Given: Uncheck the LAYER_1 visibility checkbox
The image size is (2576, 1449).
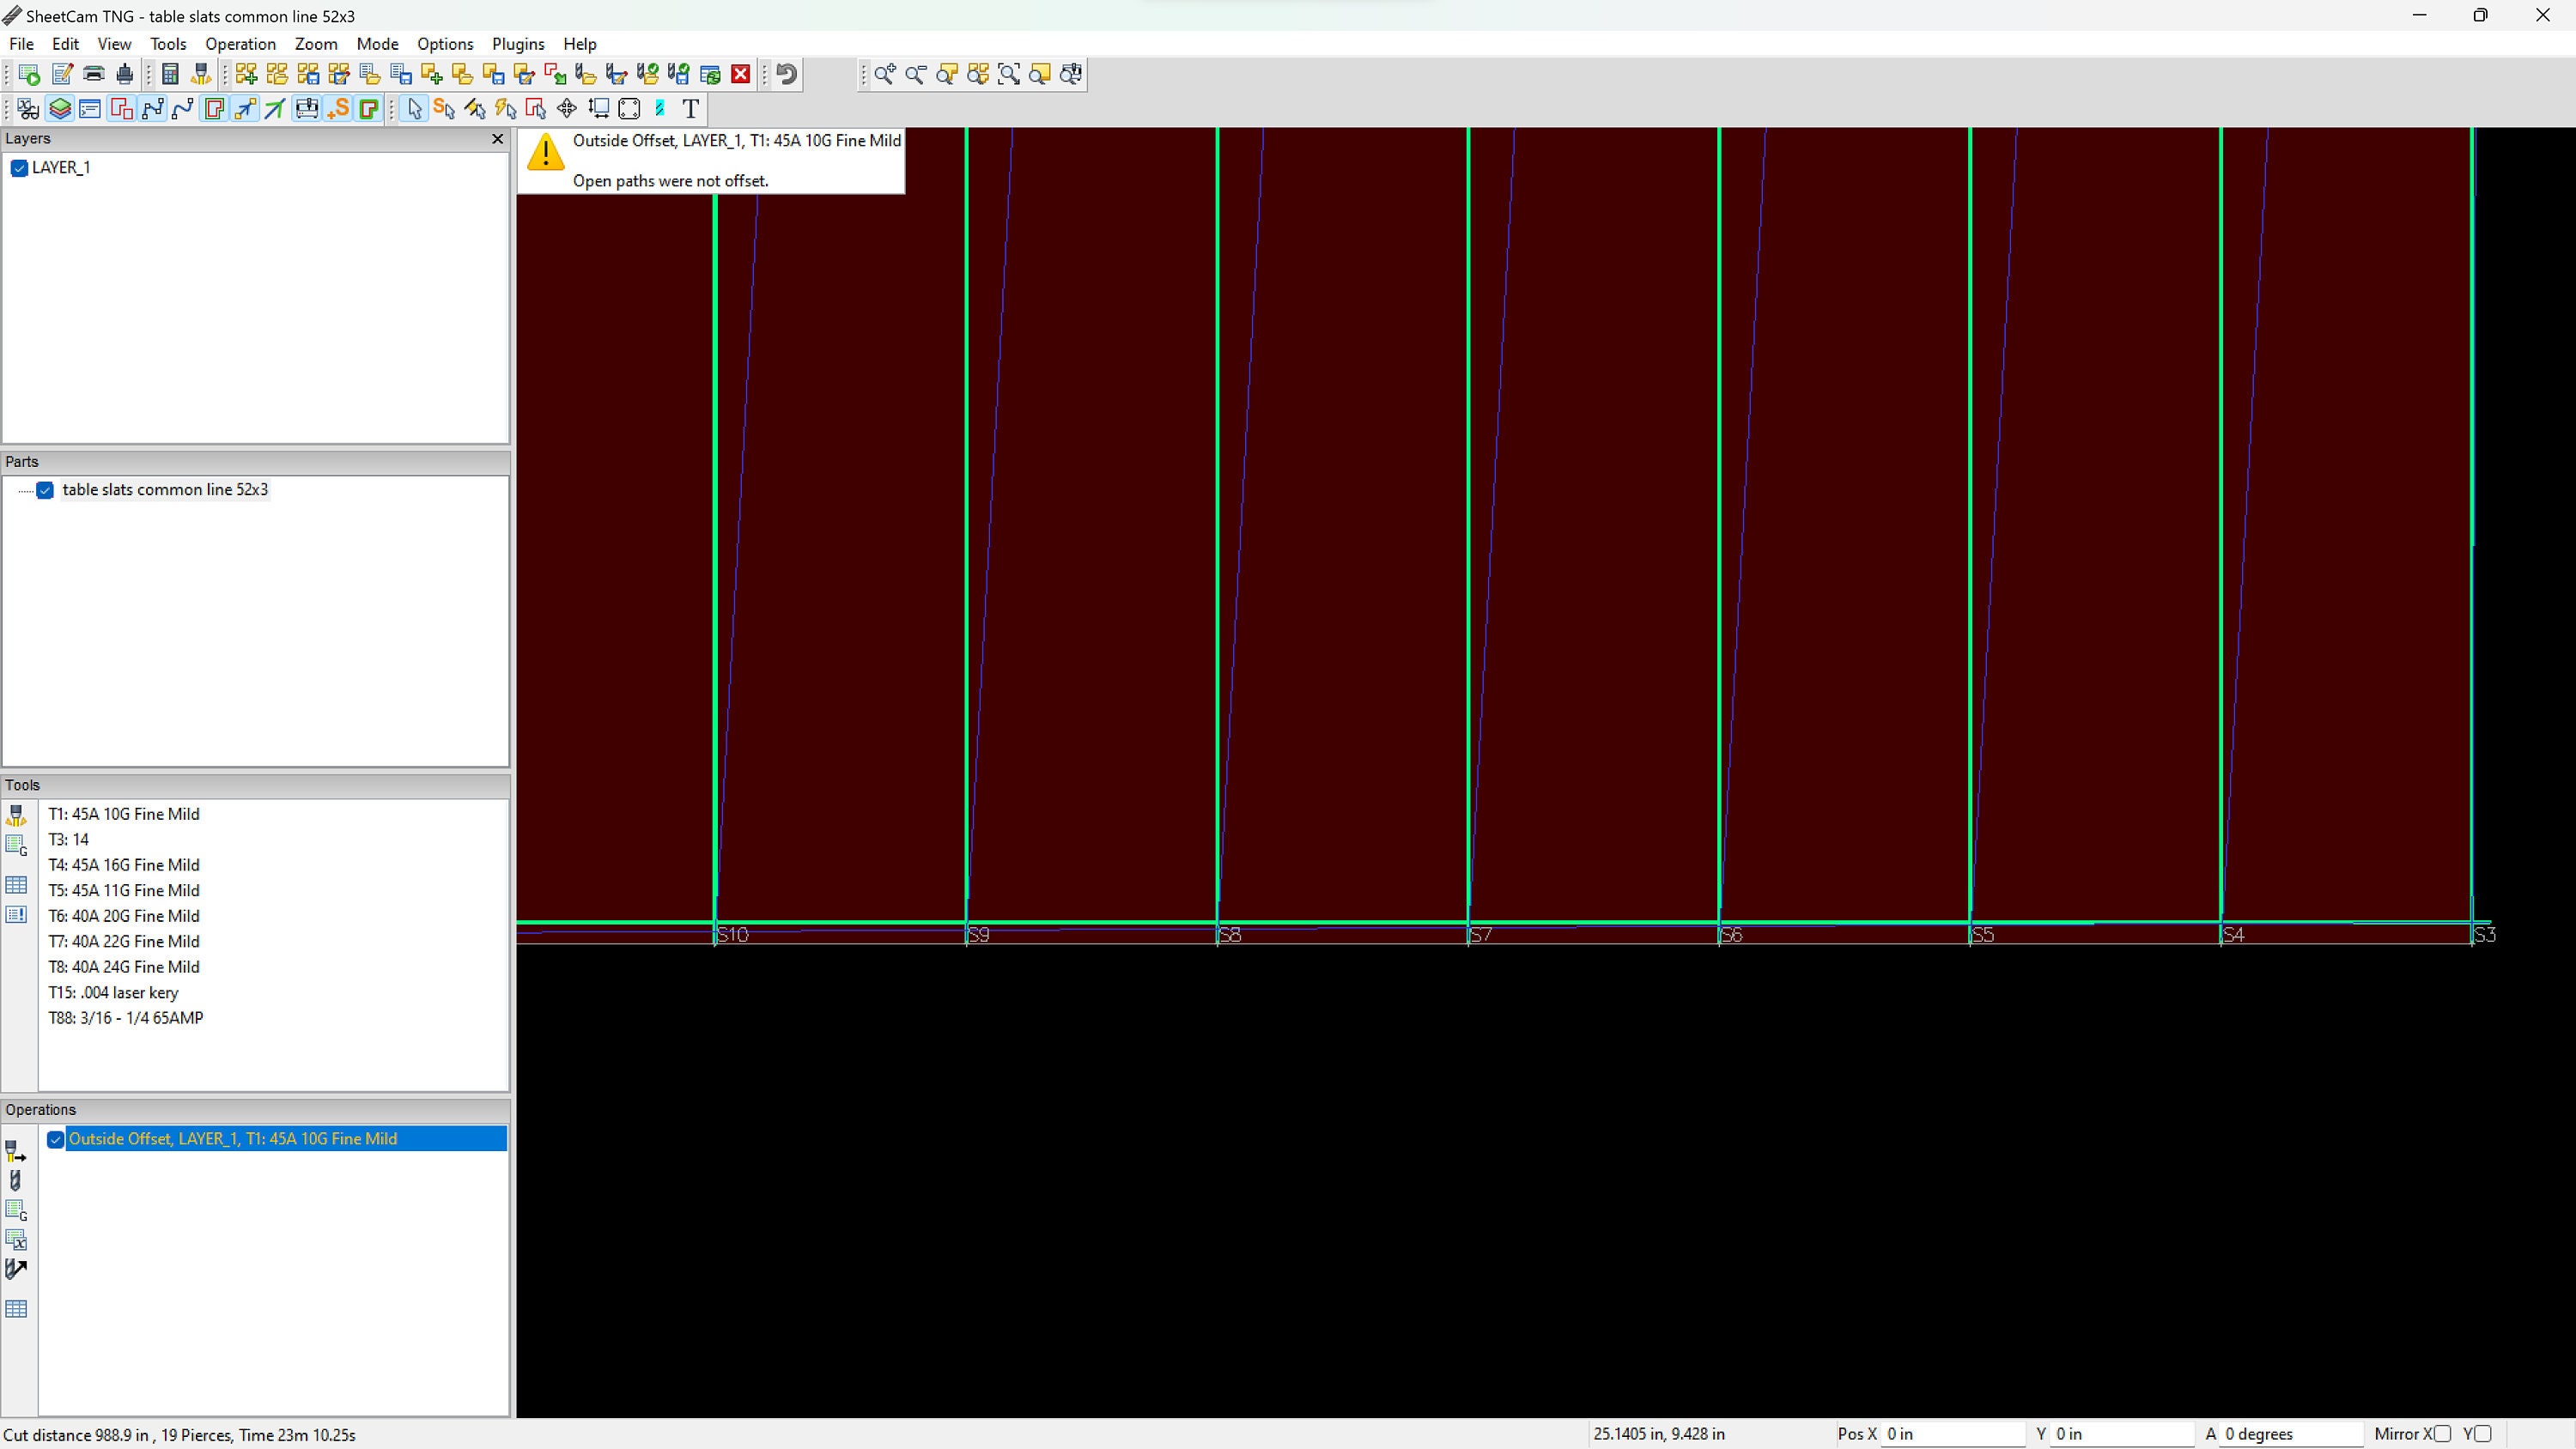Looking at the screenshot, I should tap(18, 167).
